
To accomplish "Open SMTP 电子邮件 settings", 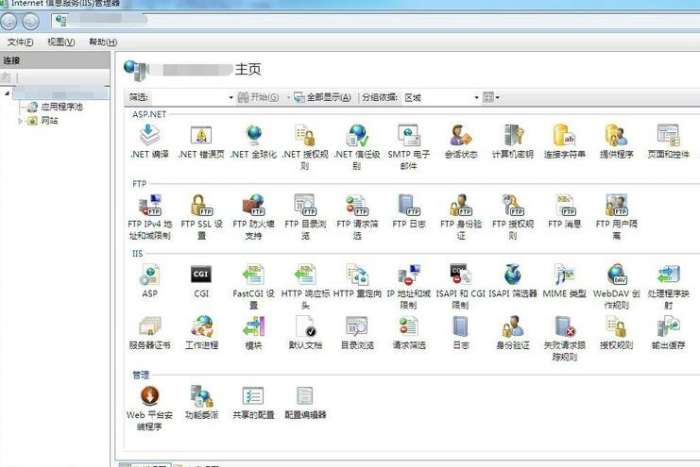I will [x=409, y=147].
